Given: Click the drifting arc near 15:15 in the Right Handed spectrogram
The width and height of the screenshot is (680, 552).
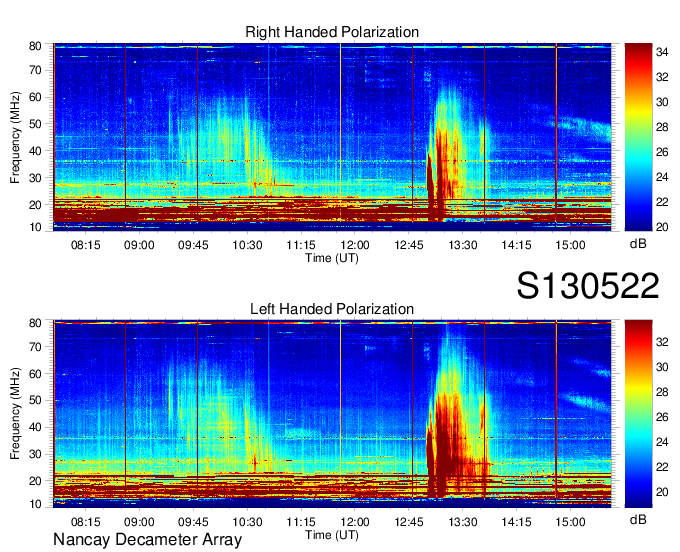Looking at the screenshot, I should point(583,127).
